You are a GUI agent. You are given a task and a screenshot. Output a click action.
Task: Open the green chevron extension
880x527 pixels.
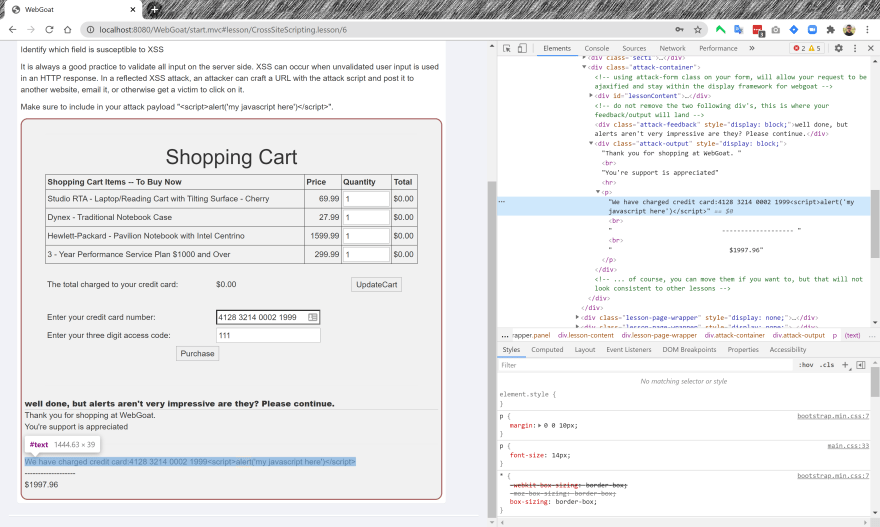tap(720, 30)
